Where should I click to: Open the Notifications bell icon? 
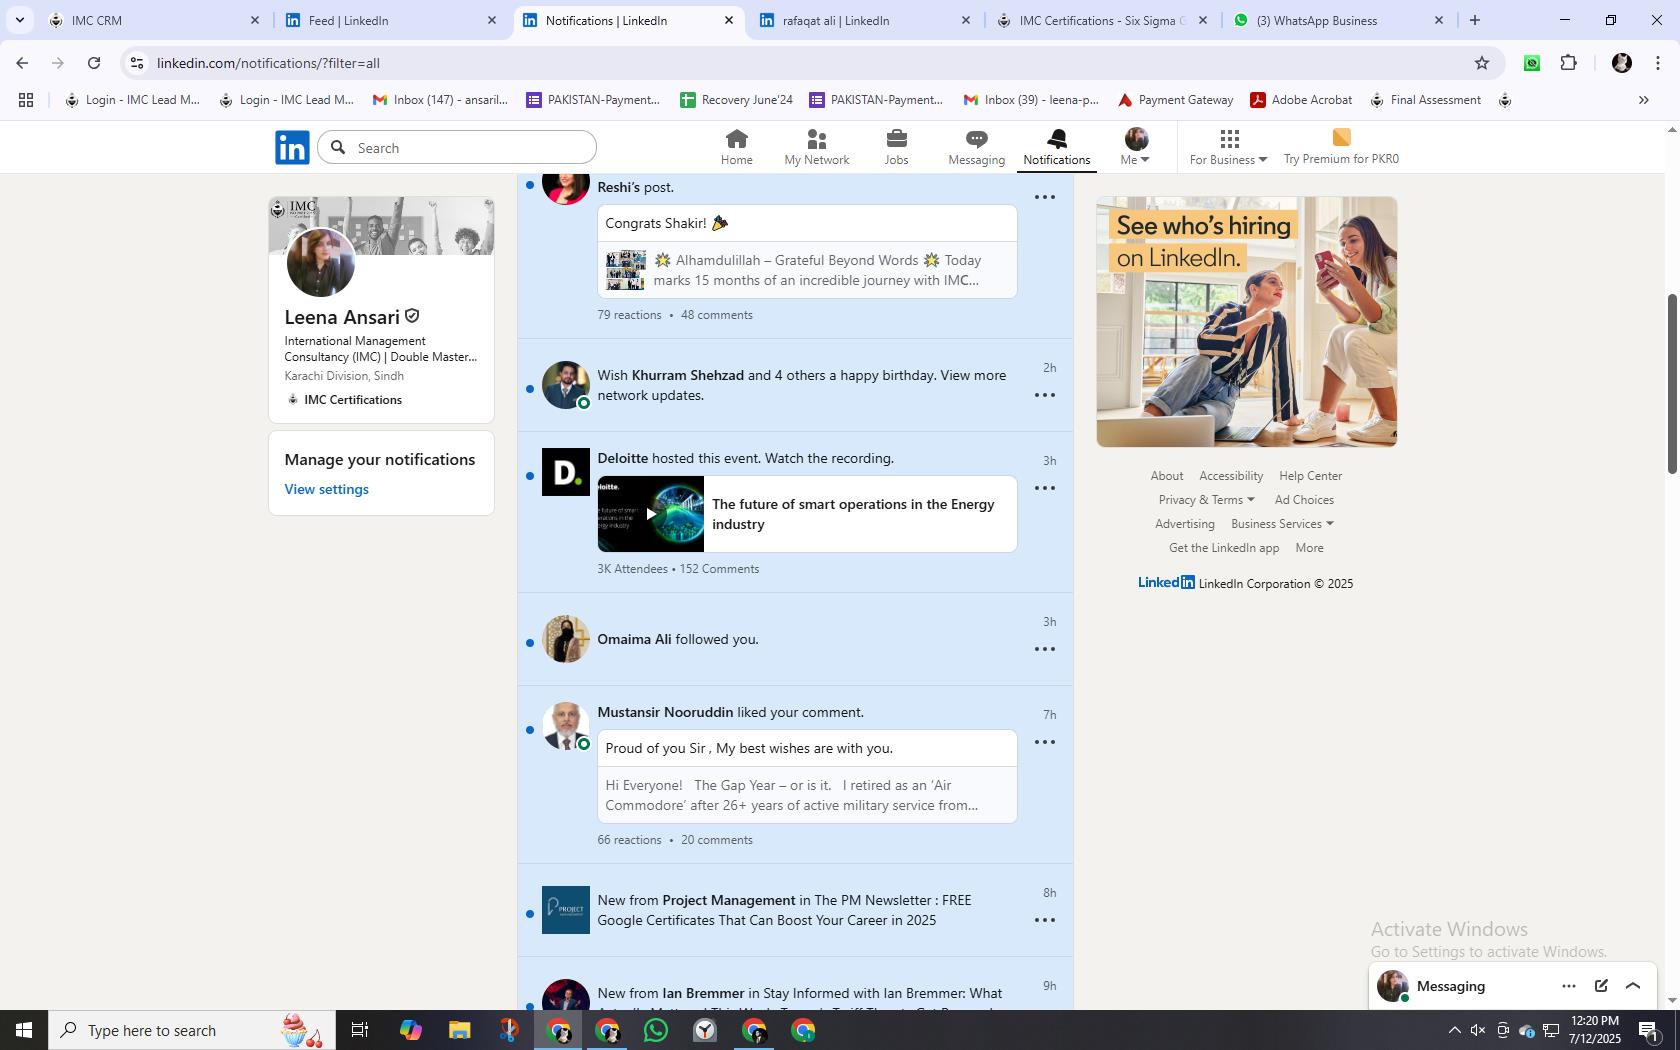coord(1056,147)
